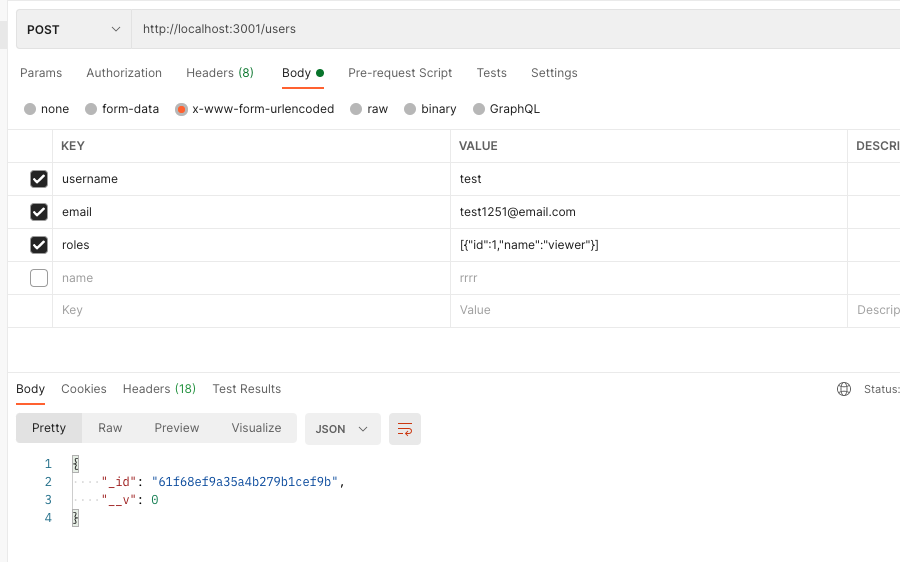The image size is (900, 562).
Task: Open the JSON format dropdown
Action: pyautogui.click(x=343, y=429)
